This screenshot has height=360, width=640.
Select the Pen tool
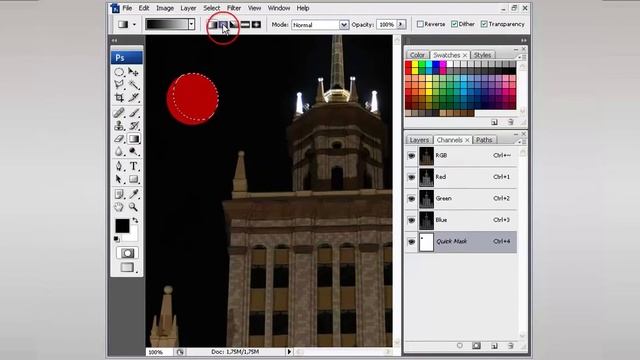[119, 166]
